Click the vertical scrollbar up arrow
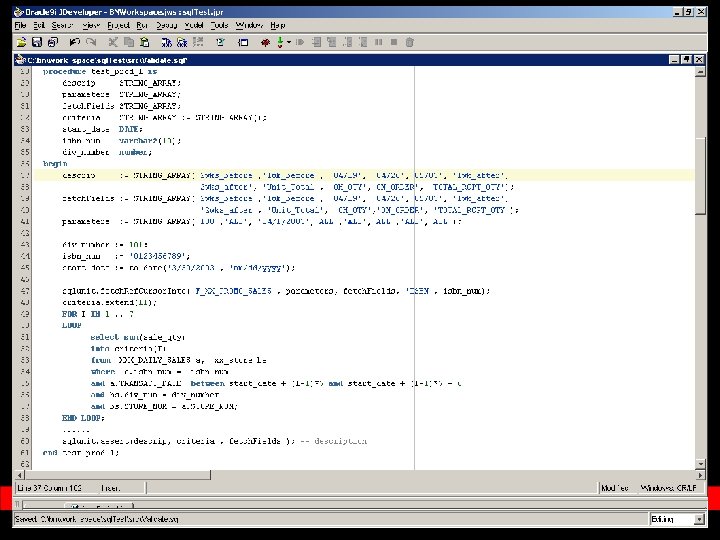720x540 pixels. (700, 72)
